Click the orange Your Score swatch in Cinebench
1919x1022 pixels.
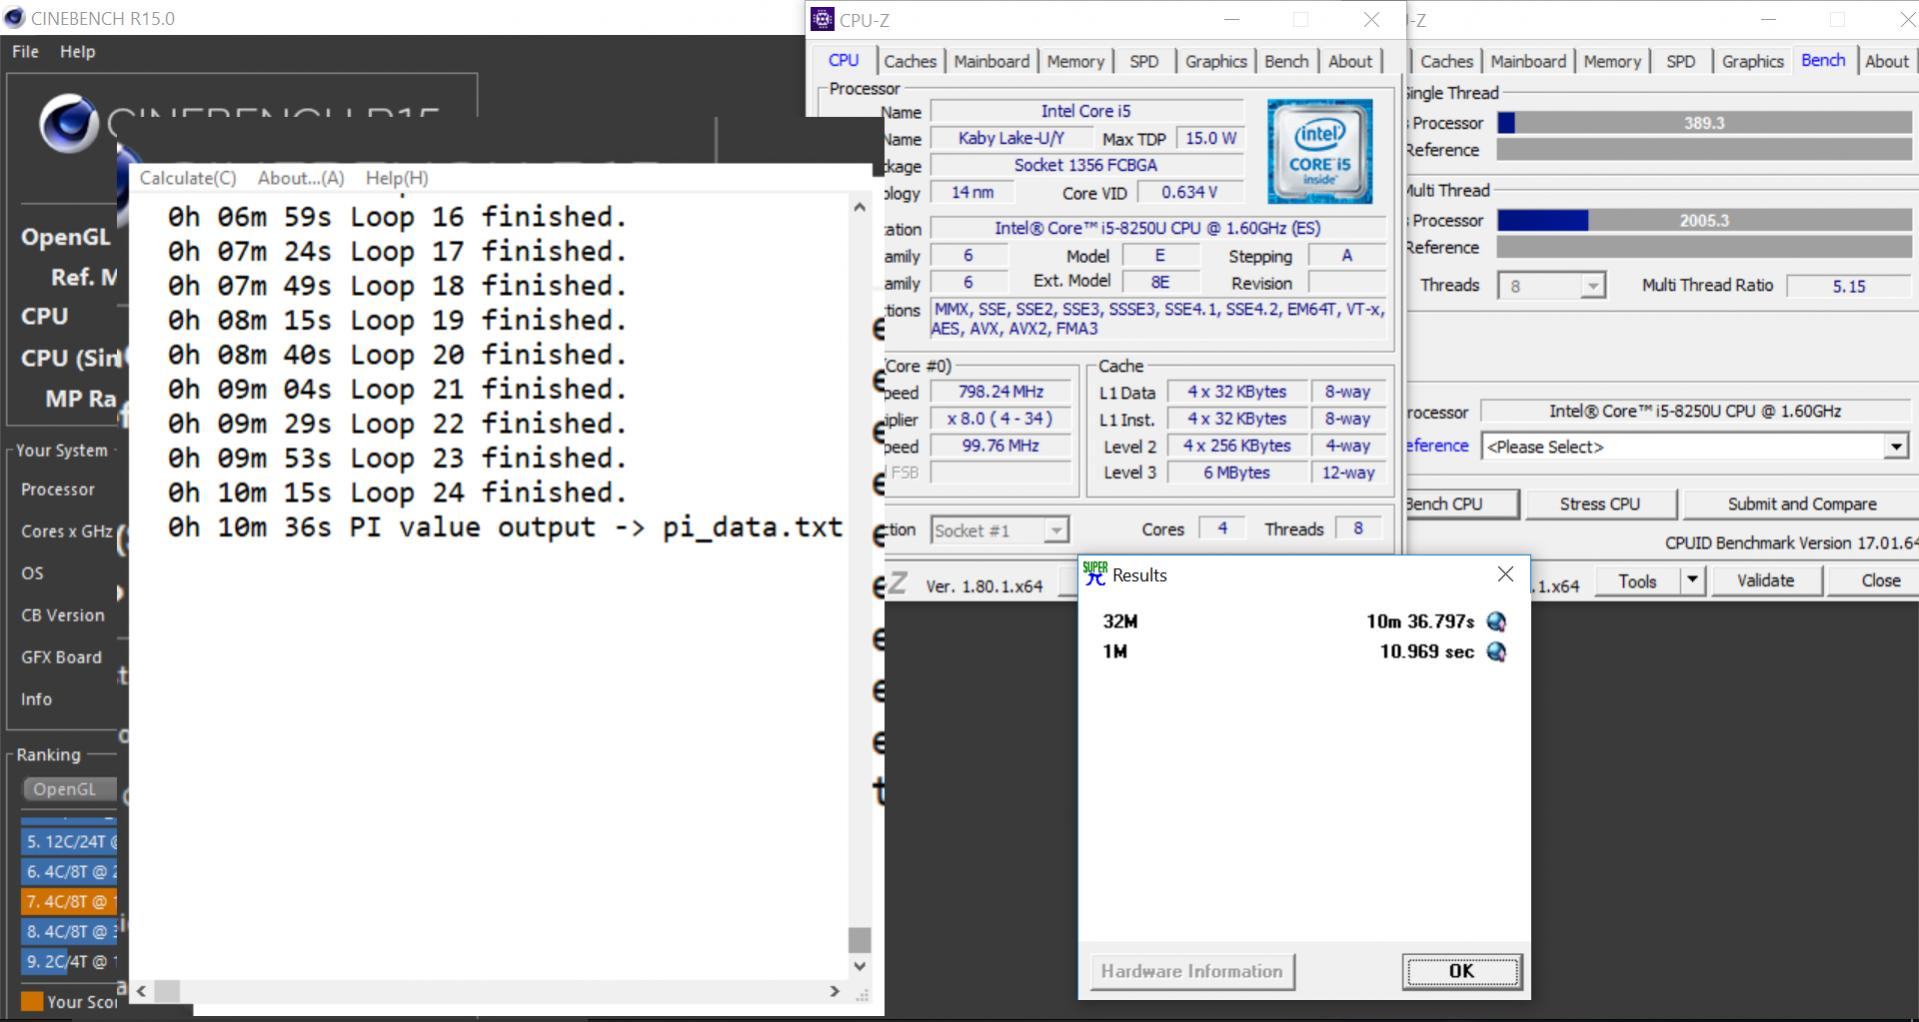pos(32,1001)
